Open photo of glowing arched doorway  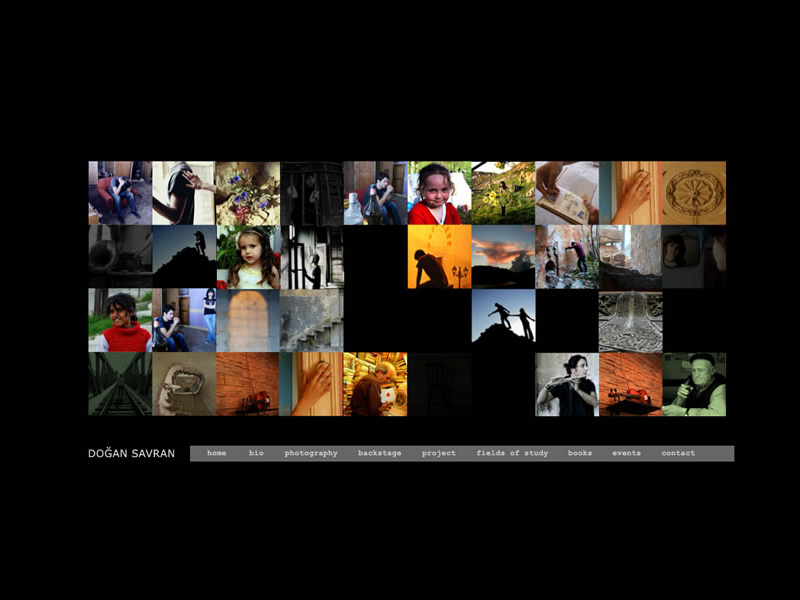248,320
